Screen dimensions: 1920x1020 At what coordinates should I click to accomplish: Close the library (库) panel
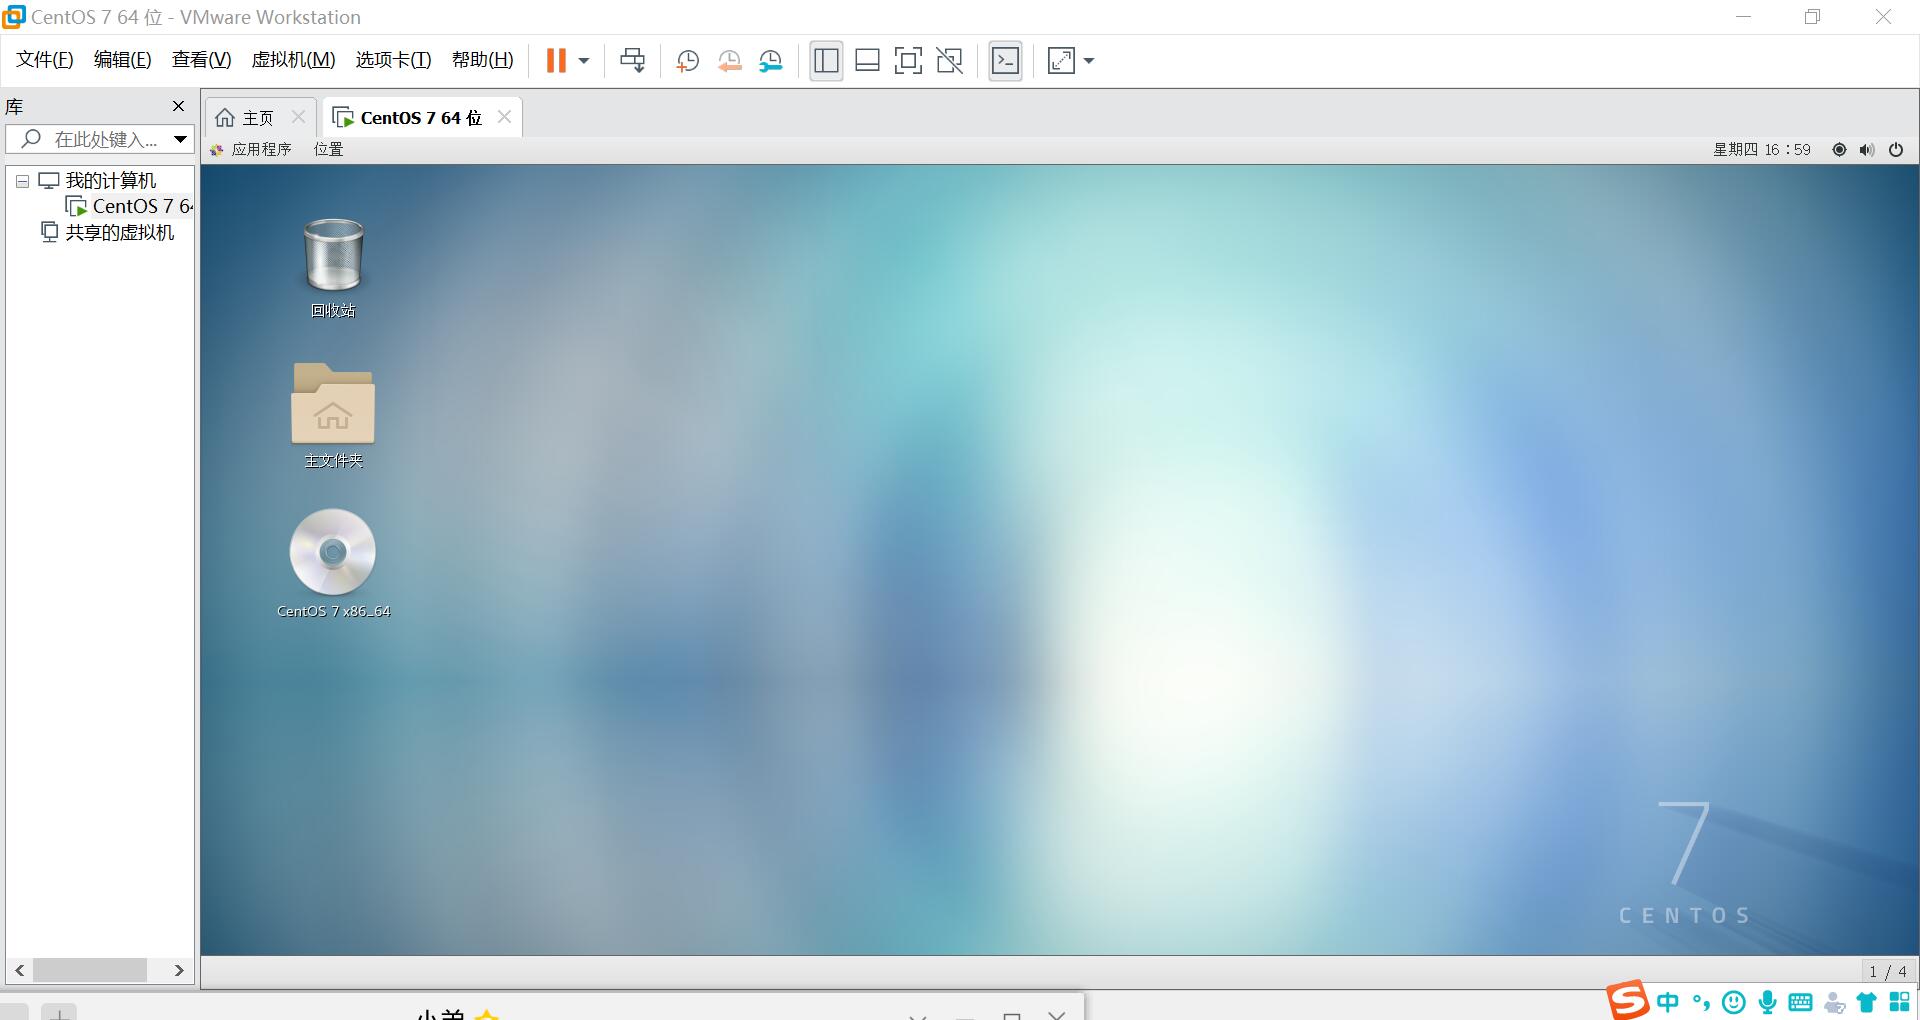[178, 106]
